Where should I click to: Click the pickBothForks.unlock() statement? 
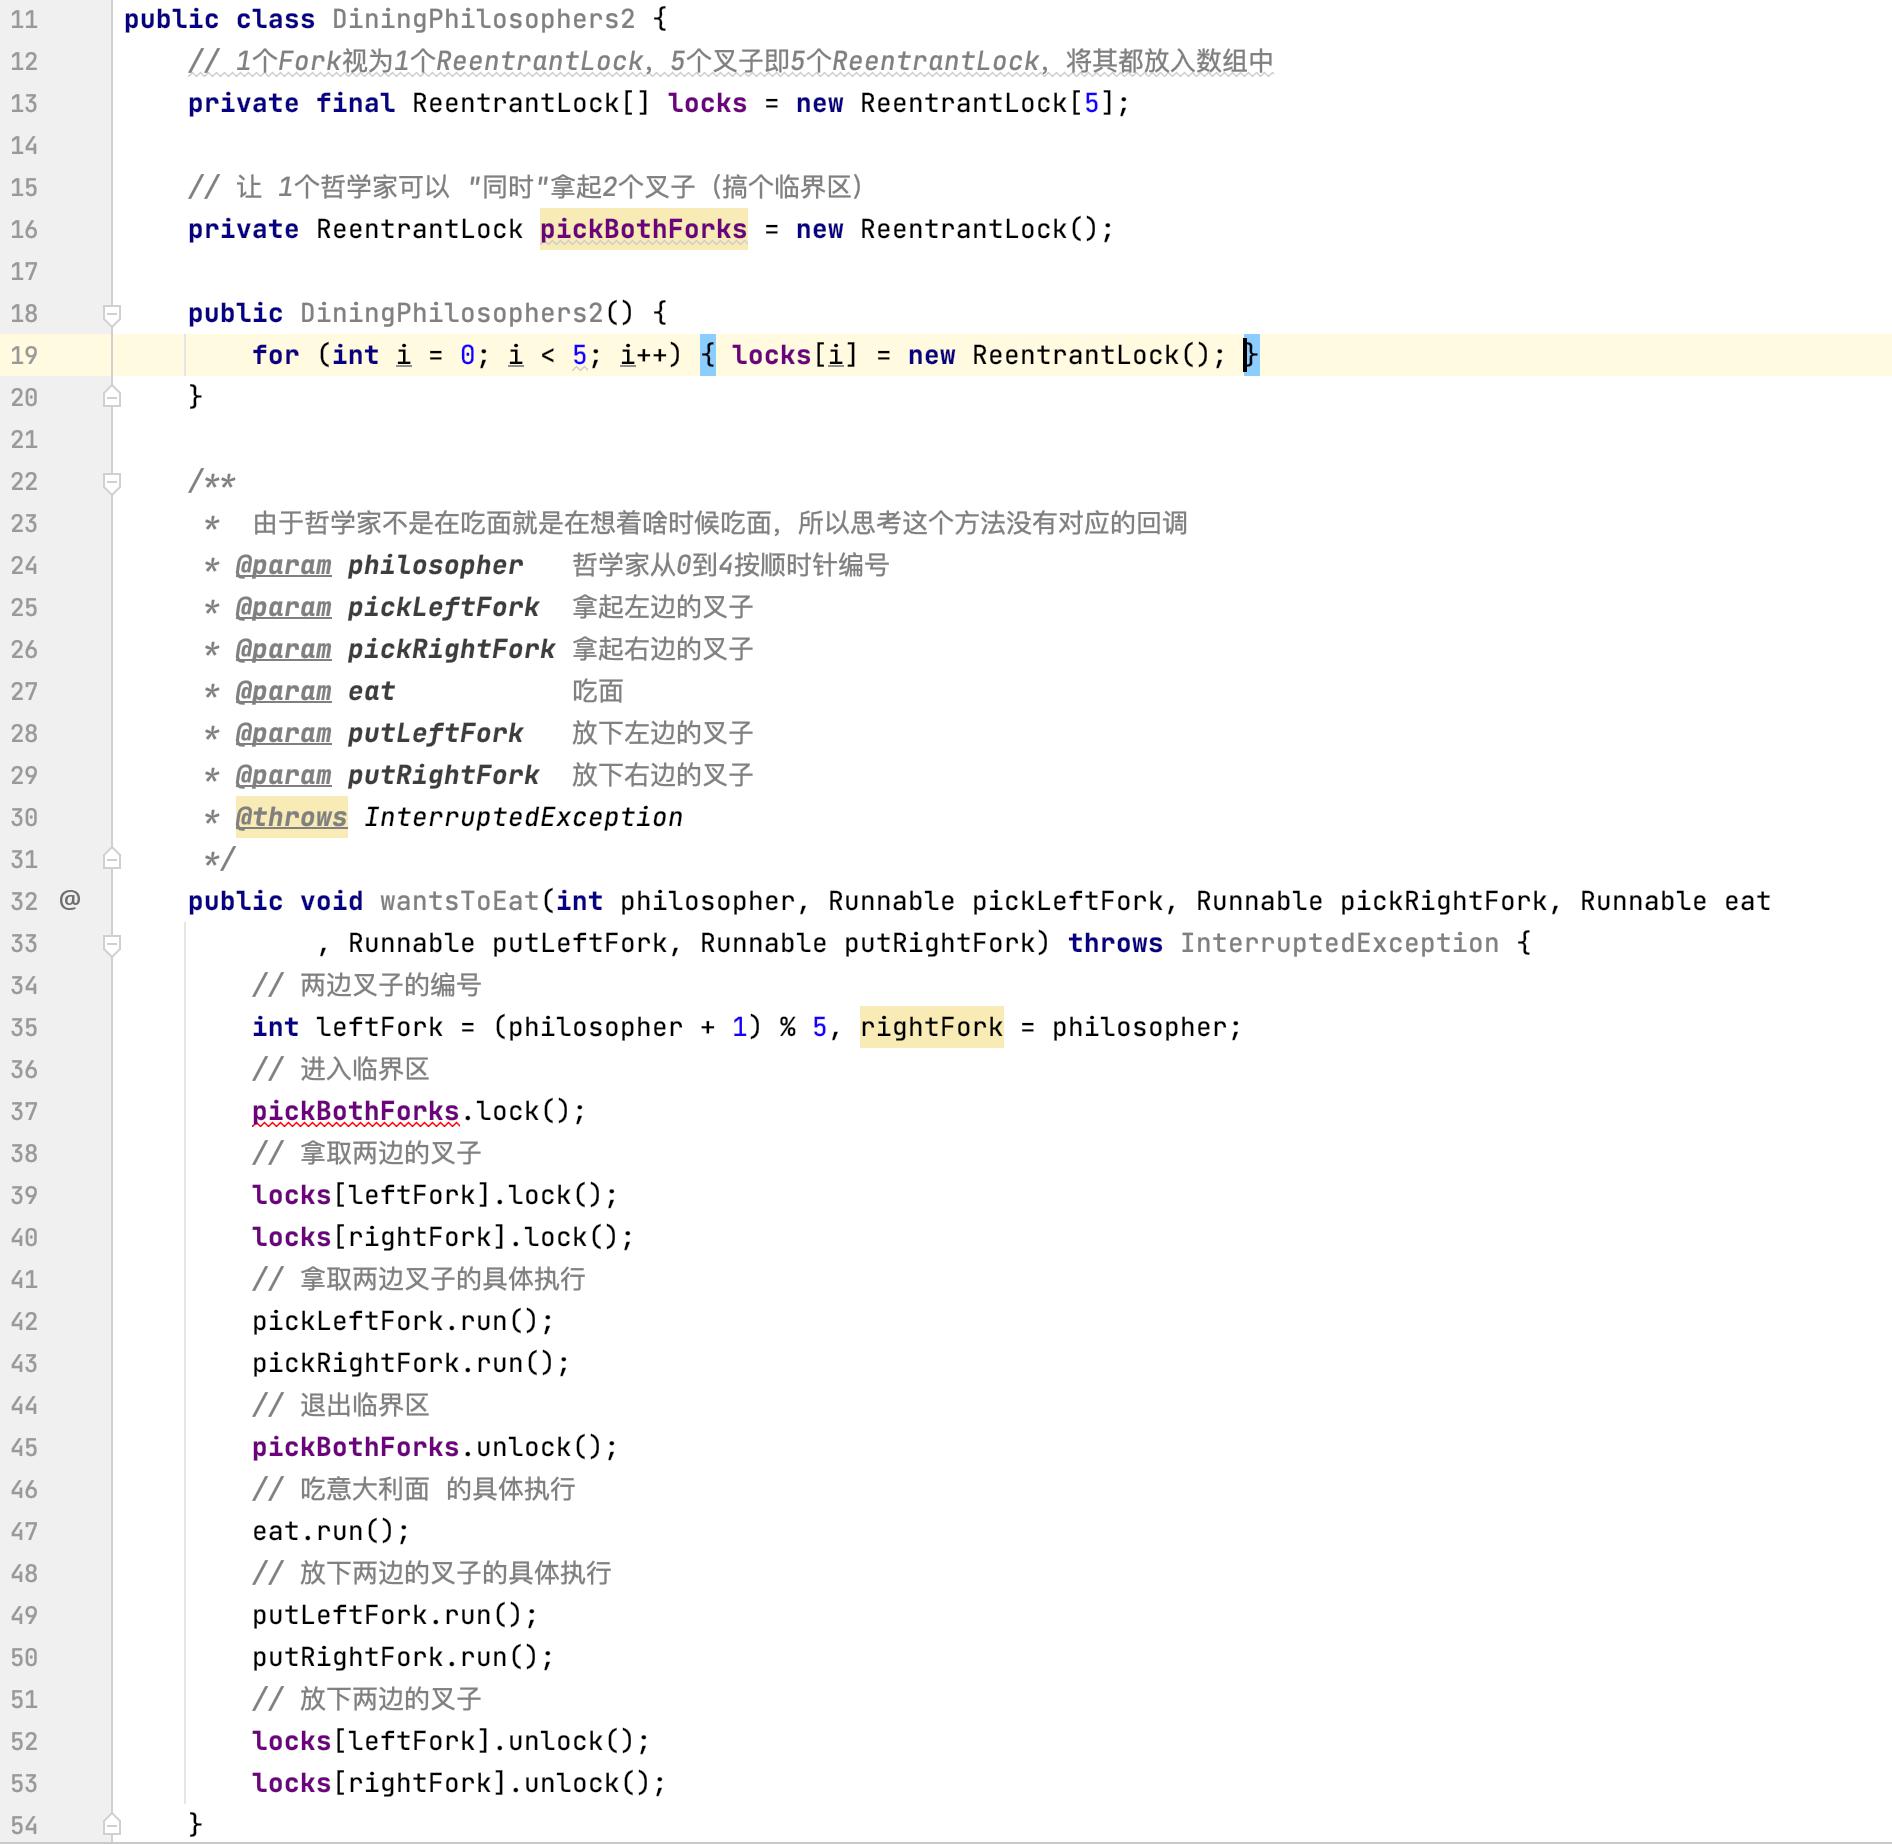[x=435, y=1447]
